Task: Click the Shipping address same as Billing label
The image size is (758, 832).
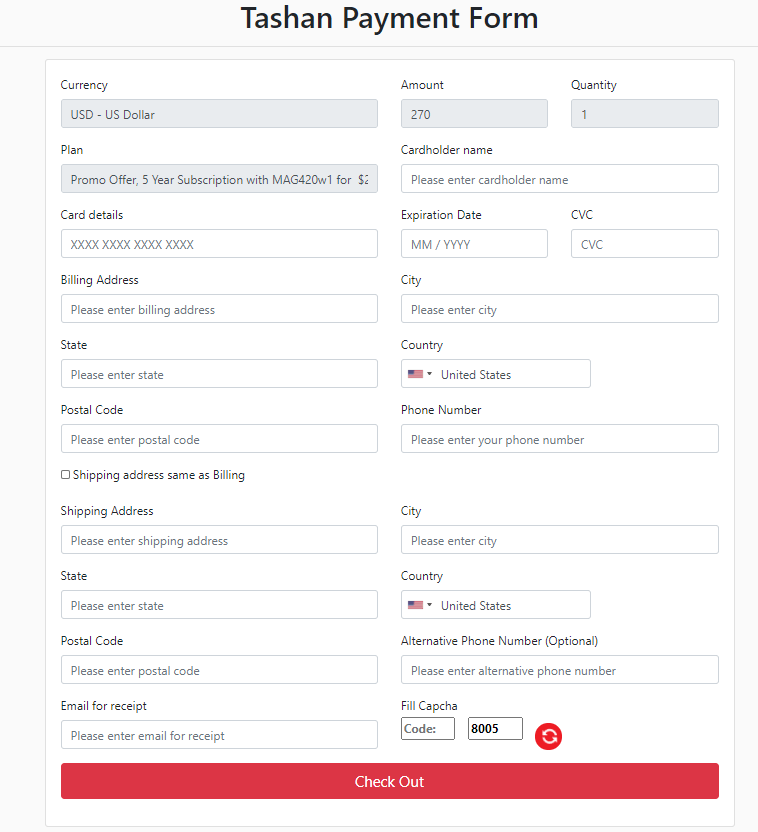Action: coord(159,475)
